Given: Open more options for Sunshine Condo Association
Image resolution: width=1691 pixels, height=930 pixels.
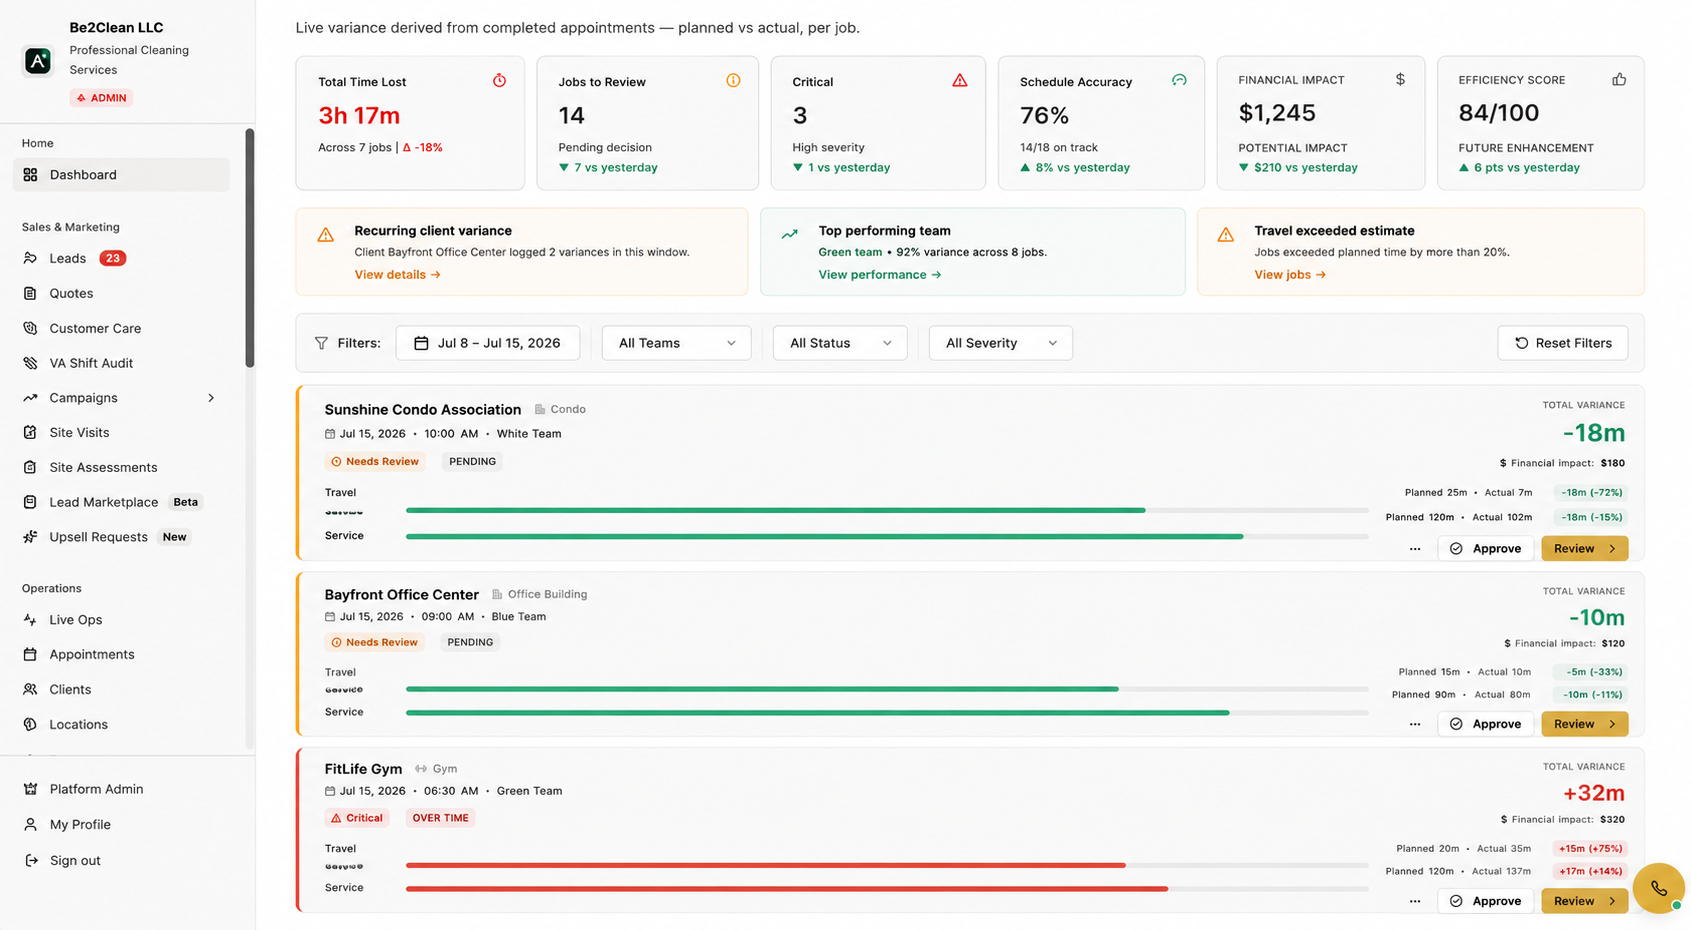Looking at the screenshot, I should pos(1415,549).
